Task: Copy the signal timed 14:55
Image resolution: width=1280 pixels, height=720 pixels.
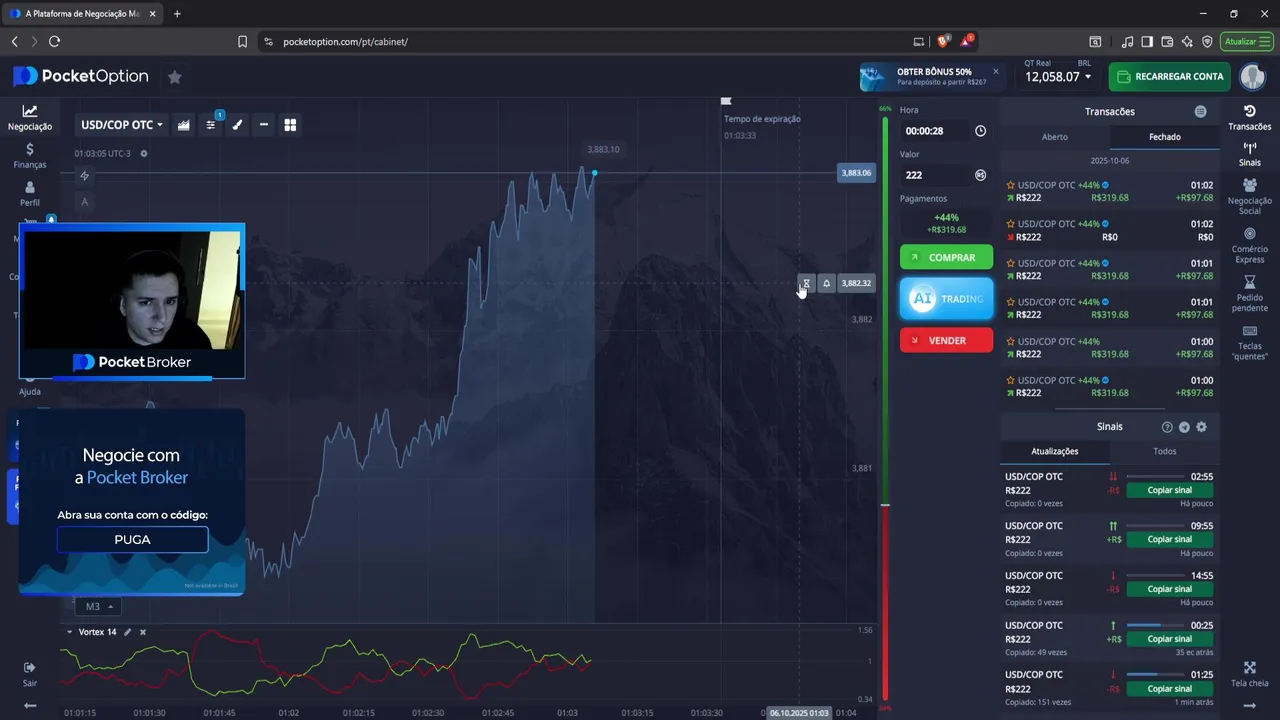Action: pos(1170,589)
